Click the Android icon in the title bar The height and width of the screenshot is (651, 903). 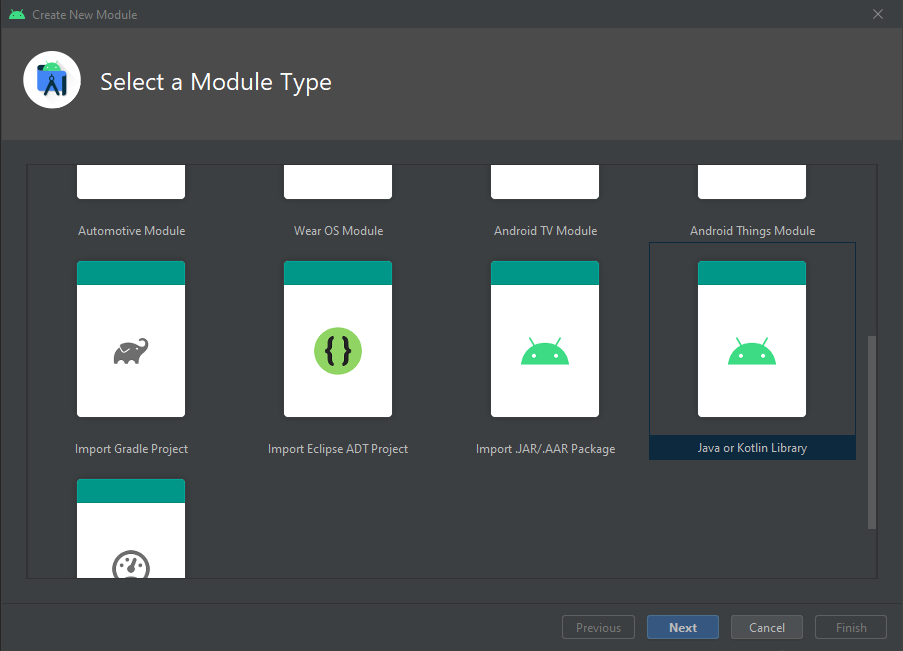point(18,14)
